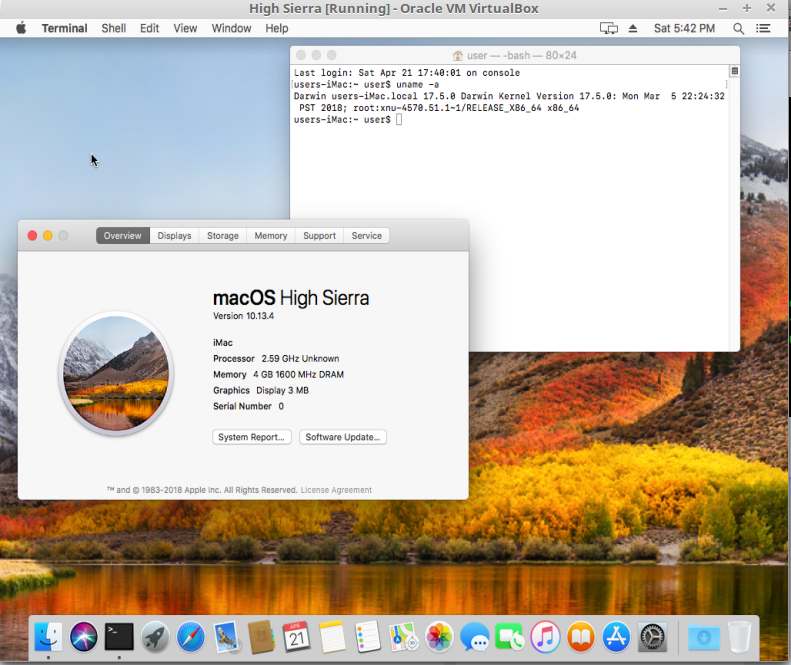Launch Safari from the Dock
The width and height of the screenshot is (791, 665).
click(x=191, y=637)
